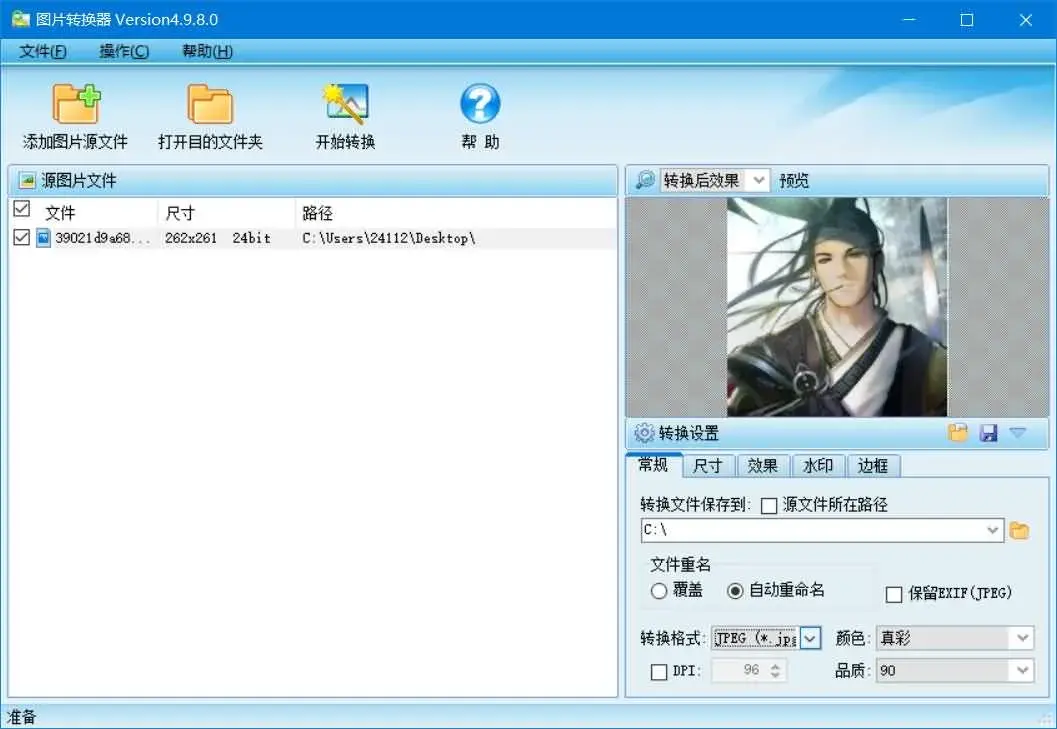The height and width of the screenshot is (729, 1057).
Task: Enable the DPI checkbox
Action: (659, 672)
